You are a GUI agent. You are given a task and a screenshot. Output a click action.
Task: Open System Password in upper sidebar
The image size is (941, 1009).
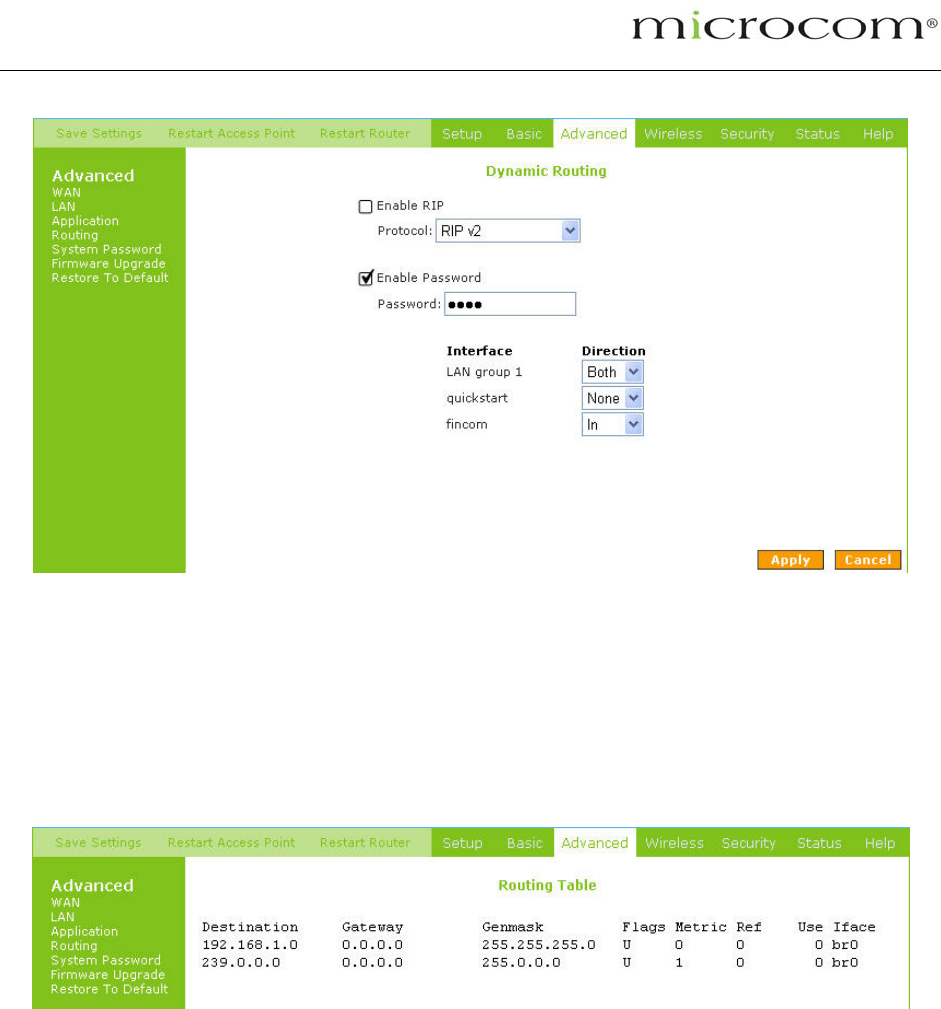coord(106,250)
